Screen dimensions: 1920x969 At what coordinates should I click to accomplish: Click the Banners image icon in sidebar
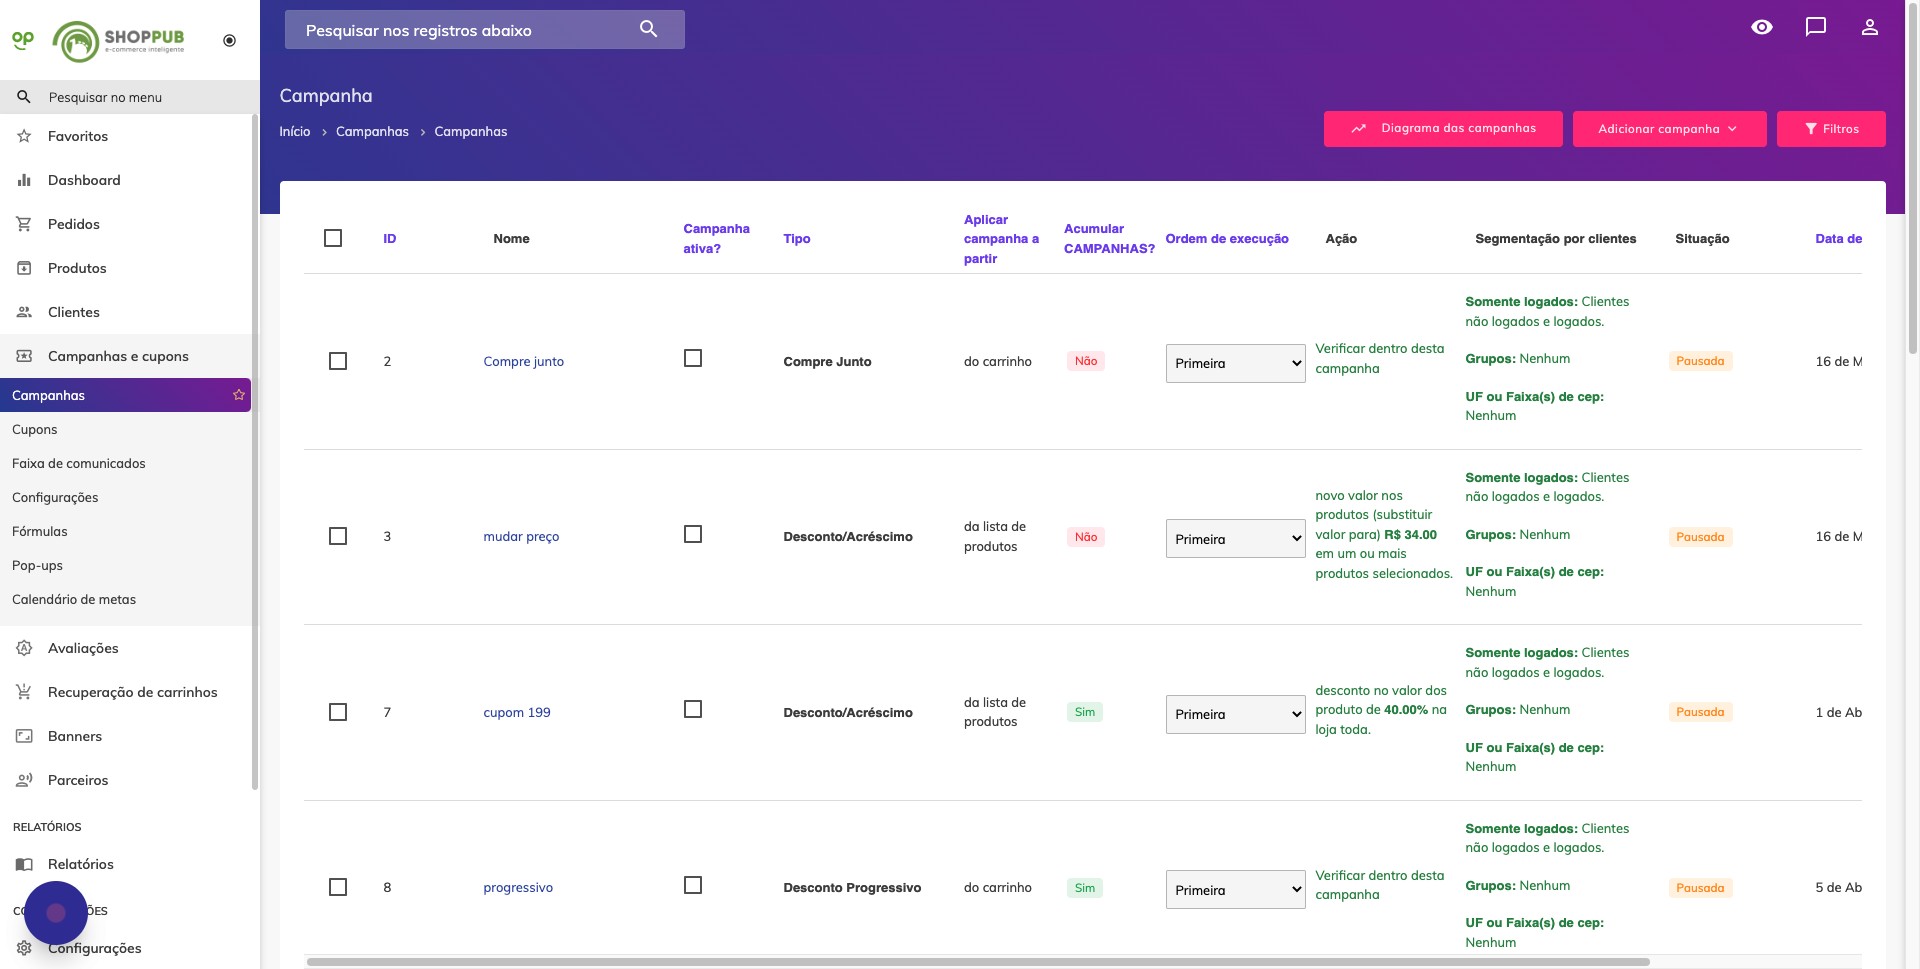(x=24, y=736)
